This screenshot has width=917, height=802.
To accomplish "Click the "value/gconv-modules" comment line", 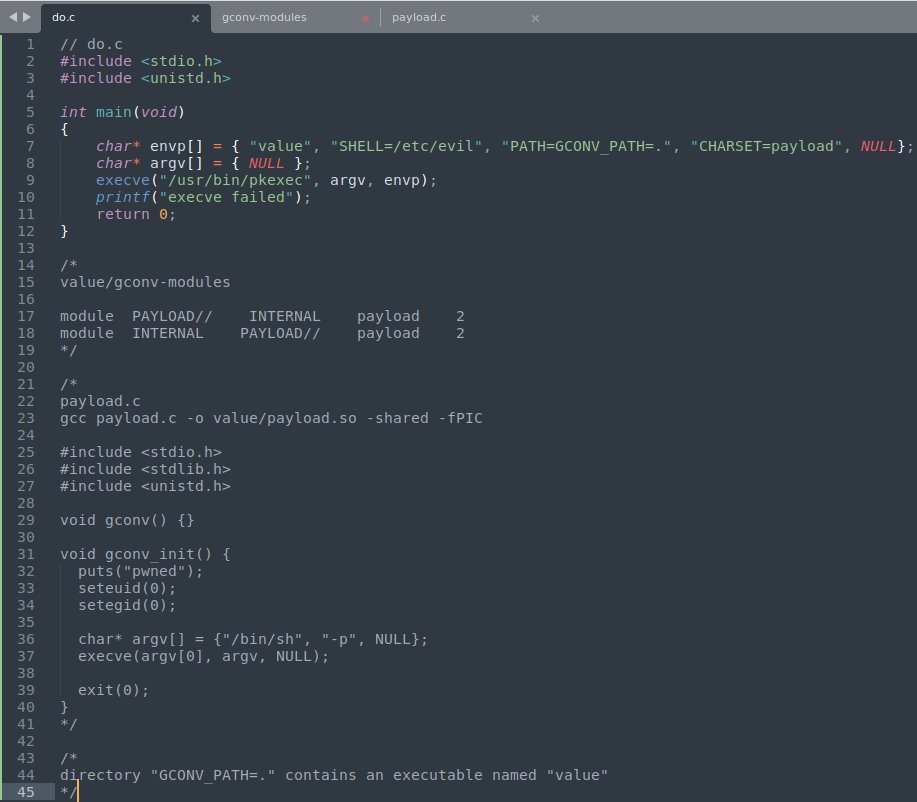I will click(x=145, y=282).
